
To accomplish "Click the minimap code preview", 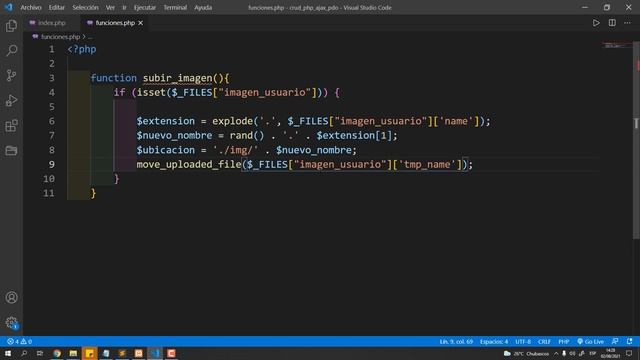I will 616,45.
